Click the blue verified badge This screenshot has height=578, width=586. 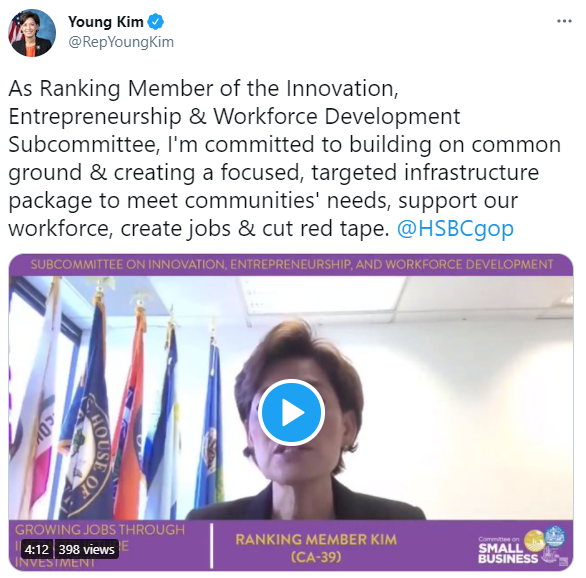coord(155,22)
